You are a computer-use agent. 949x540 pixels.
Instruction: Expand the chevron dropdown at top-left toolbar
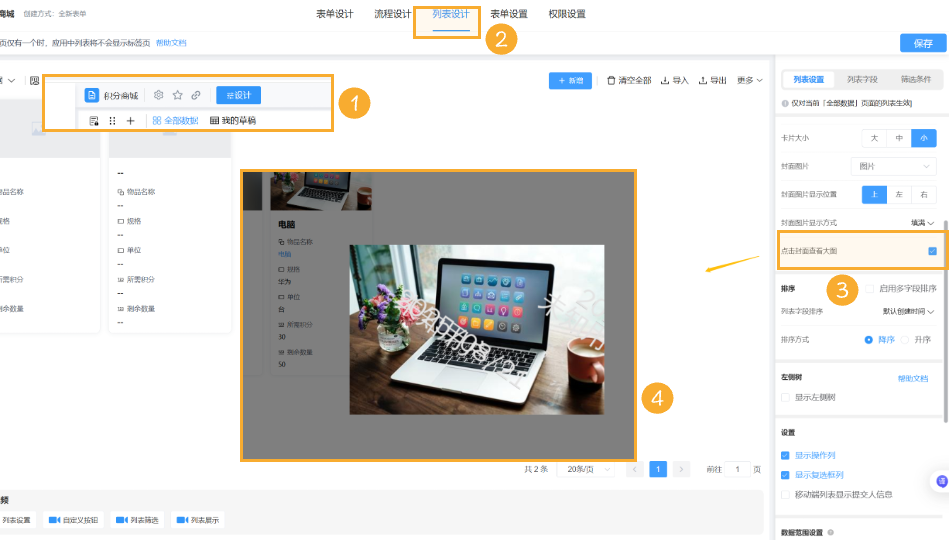(11, 81)
